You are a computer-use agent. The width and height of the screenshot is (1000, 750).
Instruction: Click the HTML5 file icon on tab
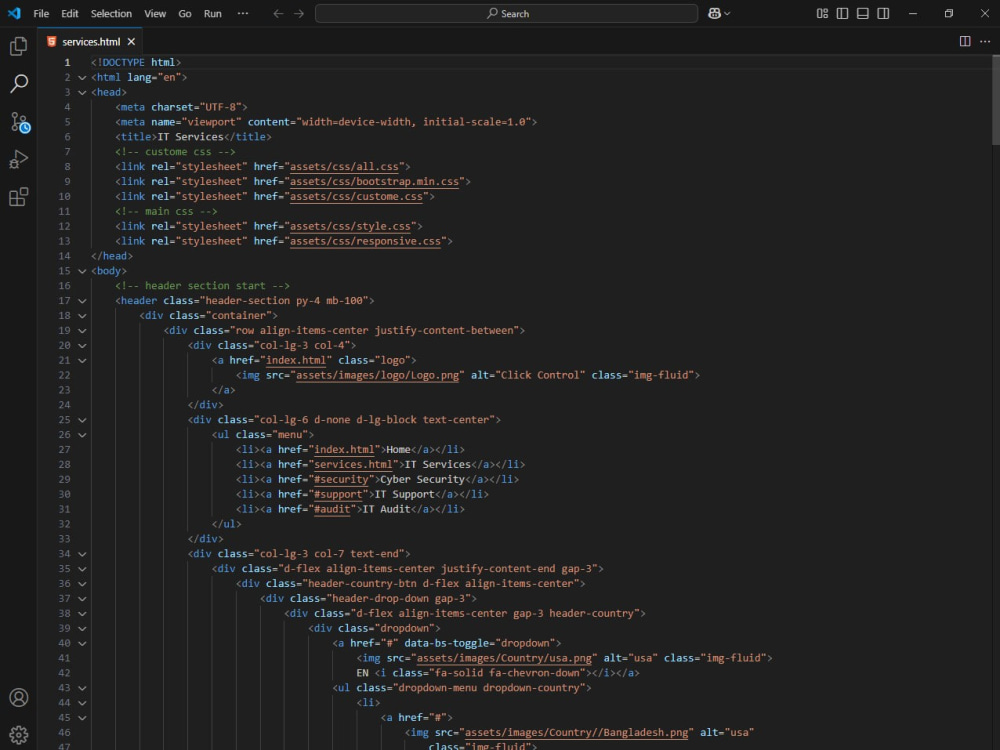52,41
